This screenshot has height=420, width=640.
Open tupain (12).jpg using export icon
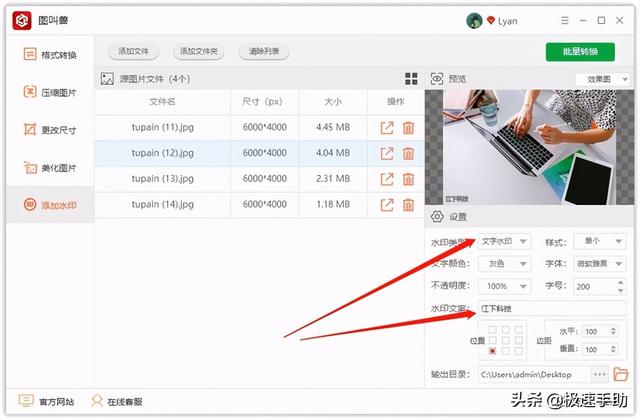tap(387, 154)
